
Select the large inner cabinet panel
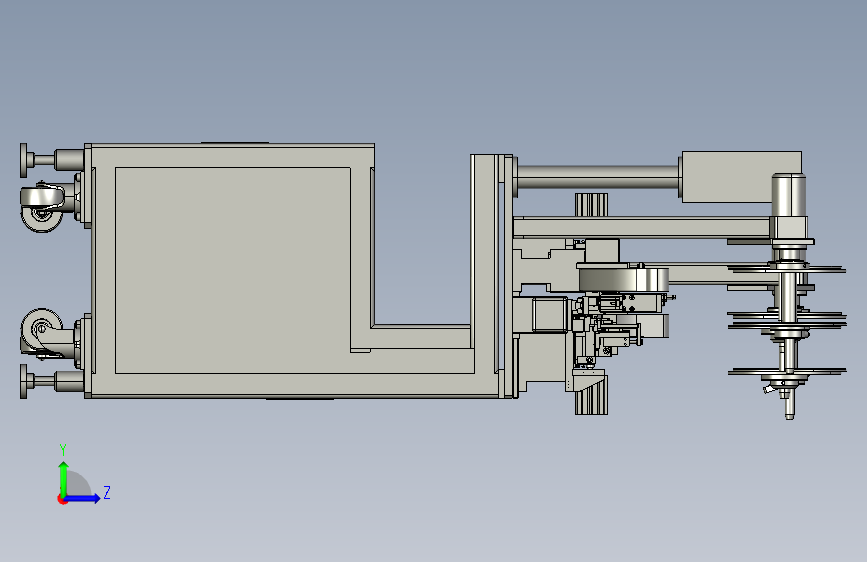pos(232,270)
